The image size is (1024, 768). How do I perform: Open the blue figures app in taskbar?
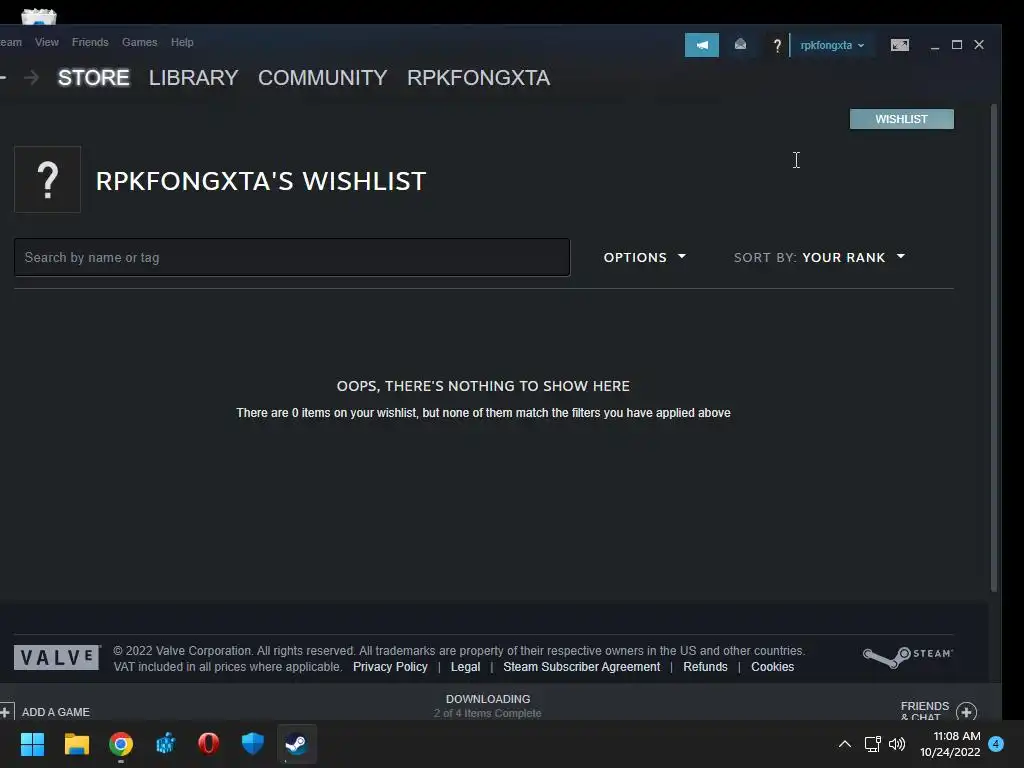coord(165,744)
